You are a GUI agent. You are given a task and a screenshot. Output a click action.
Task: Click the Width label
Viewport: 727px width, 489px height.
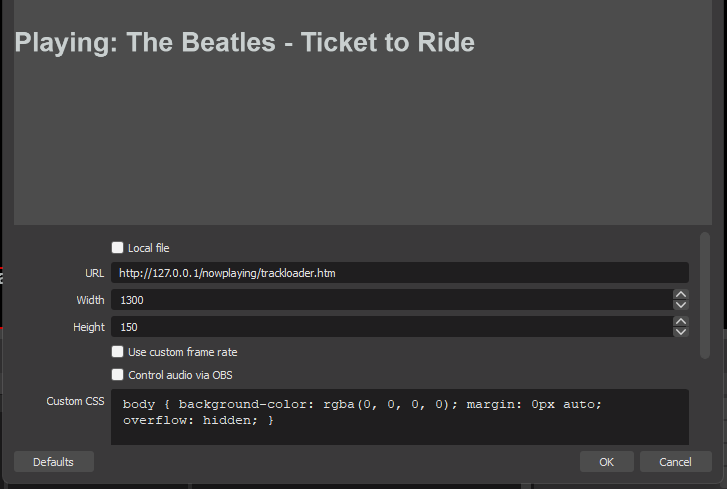point(90,300)
